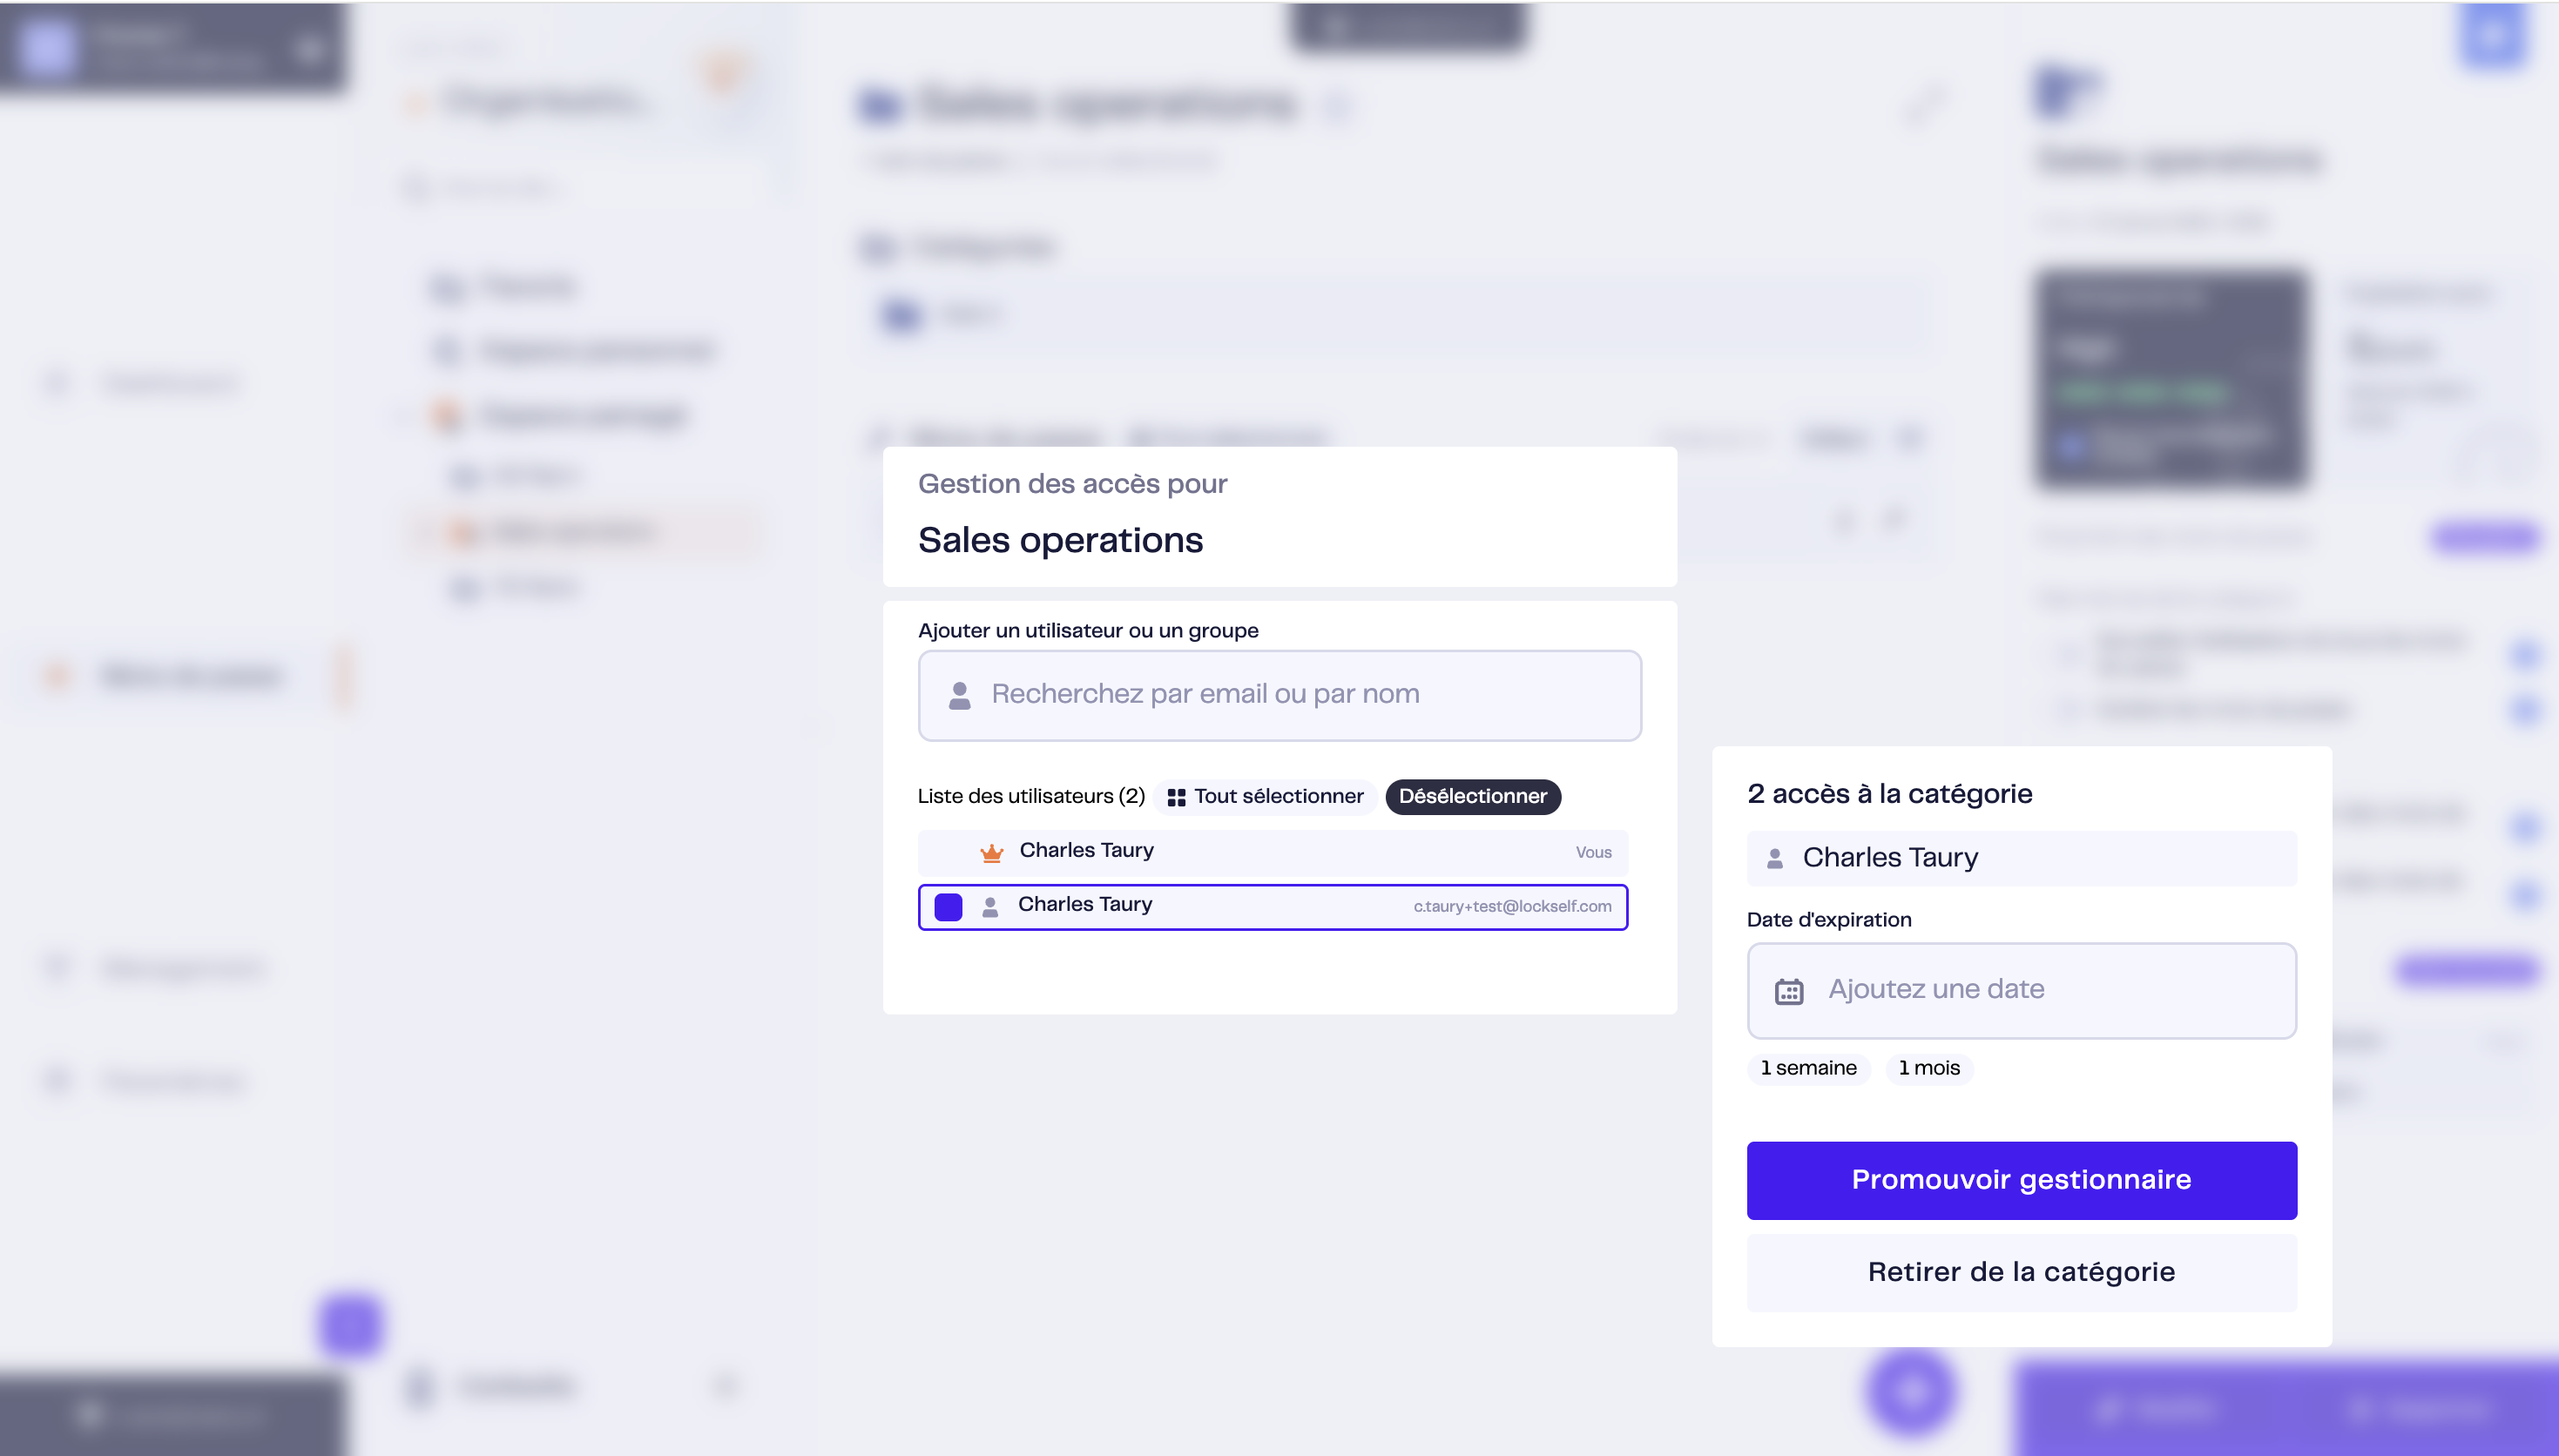
Task: Click the round purple floating button at bottom
Action: 1911,1391
